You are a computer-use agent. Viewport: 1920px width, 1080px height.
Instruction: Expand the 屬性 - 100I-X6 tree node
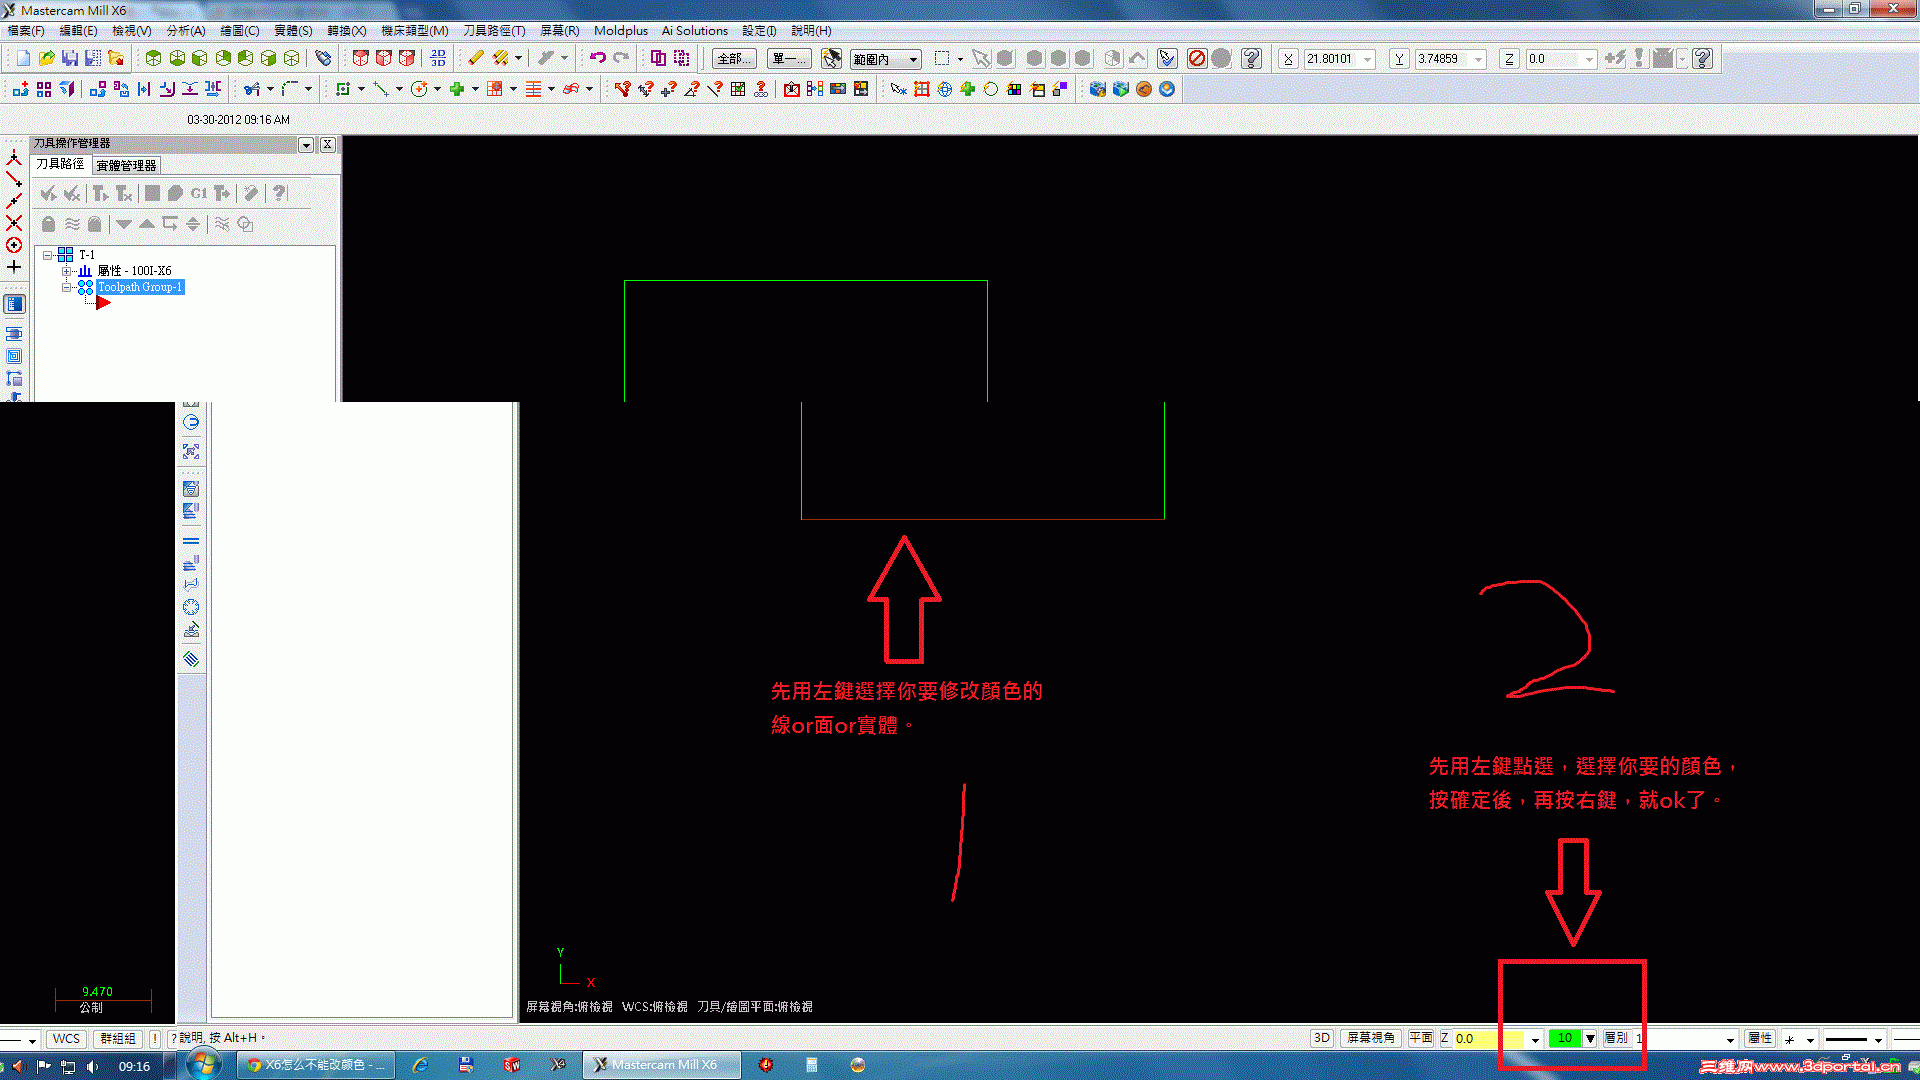[x=66, y=271]
